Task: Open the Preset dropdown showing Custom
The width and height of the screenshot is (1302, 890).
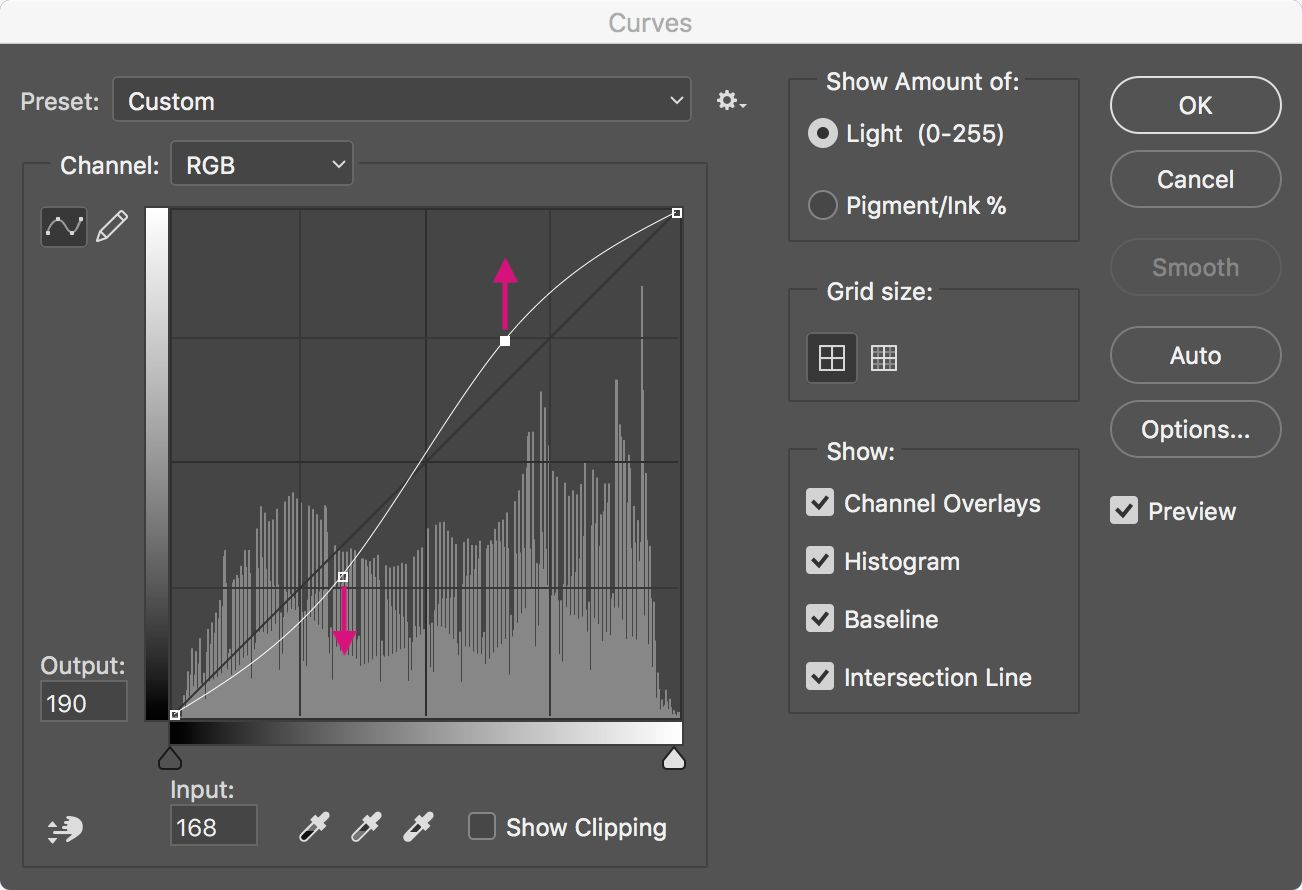Action: (402, 101)
